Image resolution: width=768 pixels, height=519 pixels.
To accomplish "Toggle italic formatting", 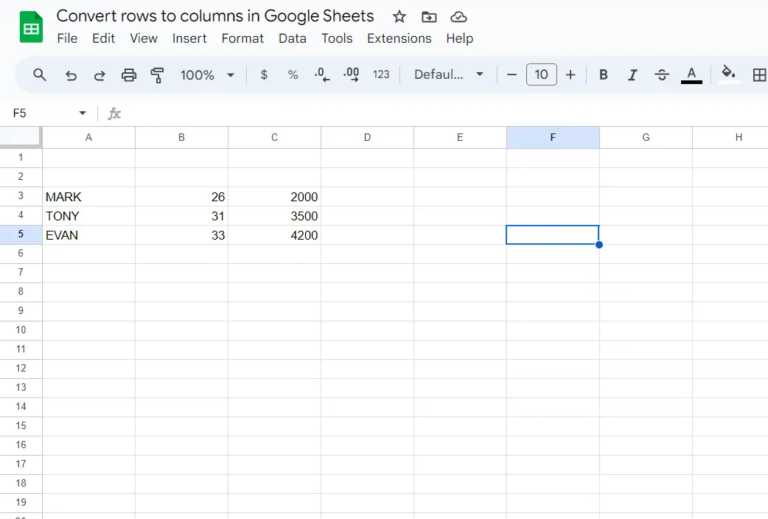I will [632, 75].
